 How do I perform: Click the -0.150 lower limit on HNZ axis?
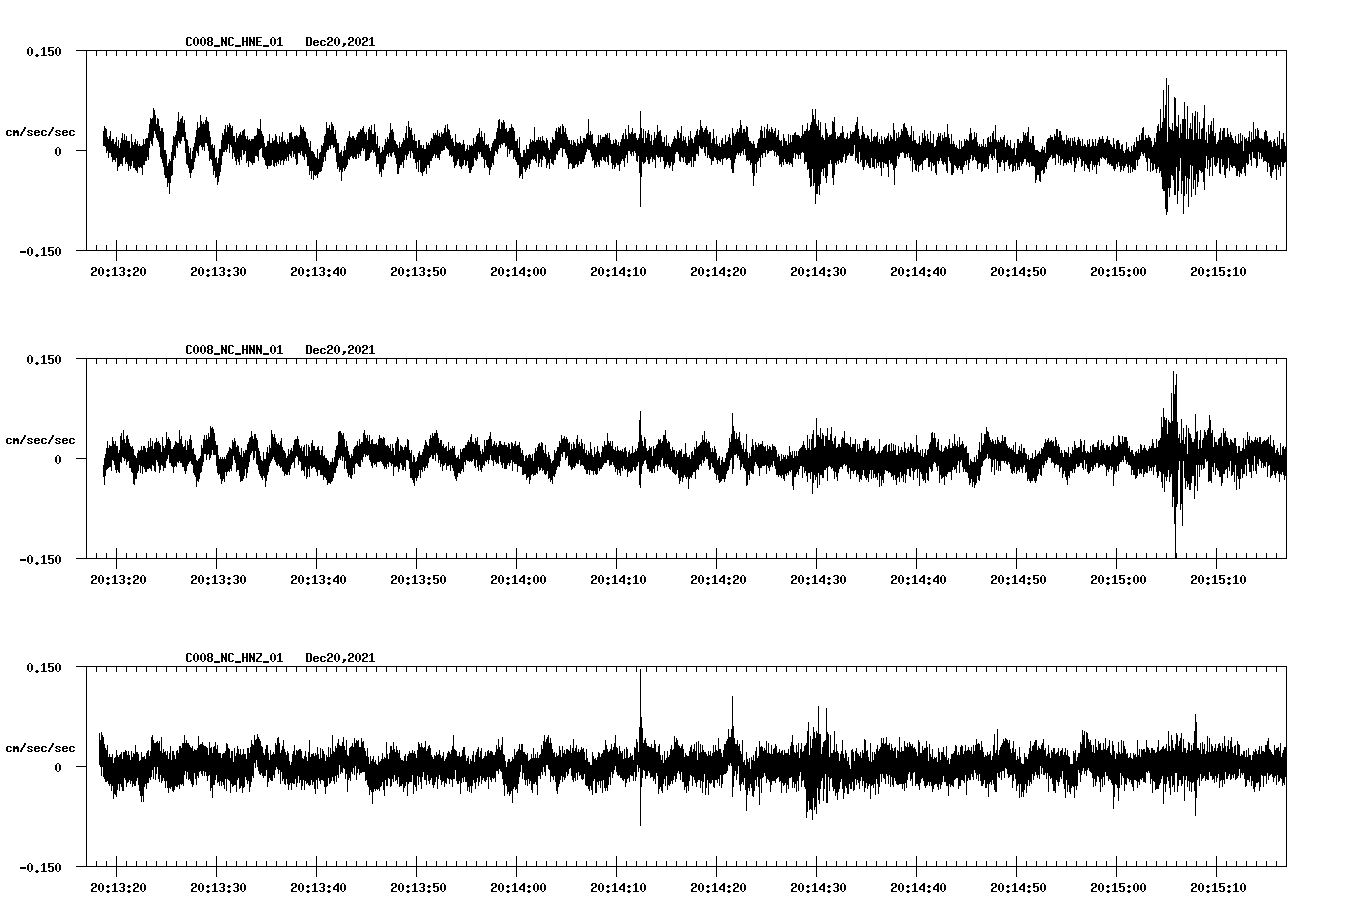[x=40, y=868]
